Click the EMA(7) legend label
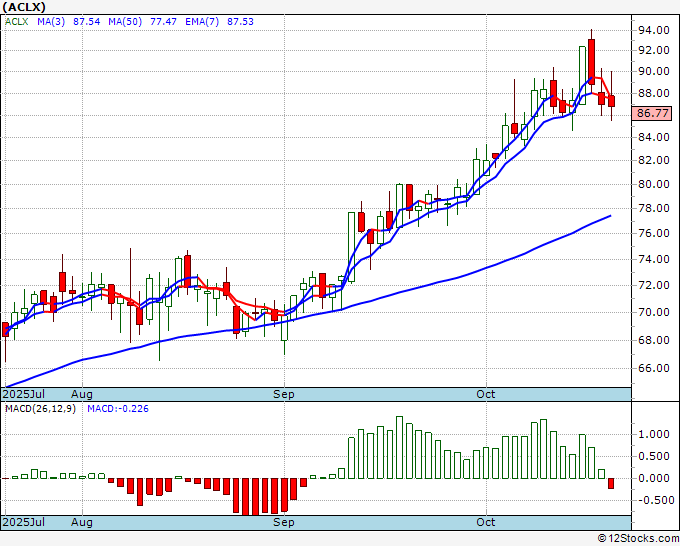The image size is (680, 546). click(x=202, y=22)
